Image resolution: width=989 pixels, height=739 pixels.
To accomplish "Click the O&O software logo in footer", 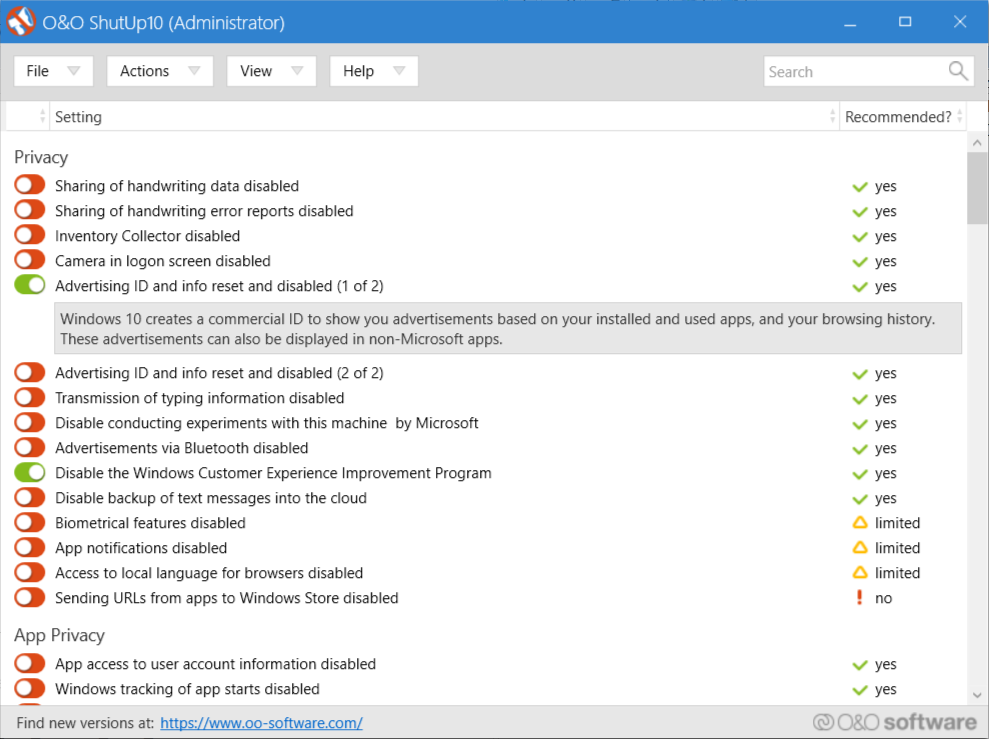I will pyautogui.click(x=894, y=722).
